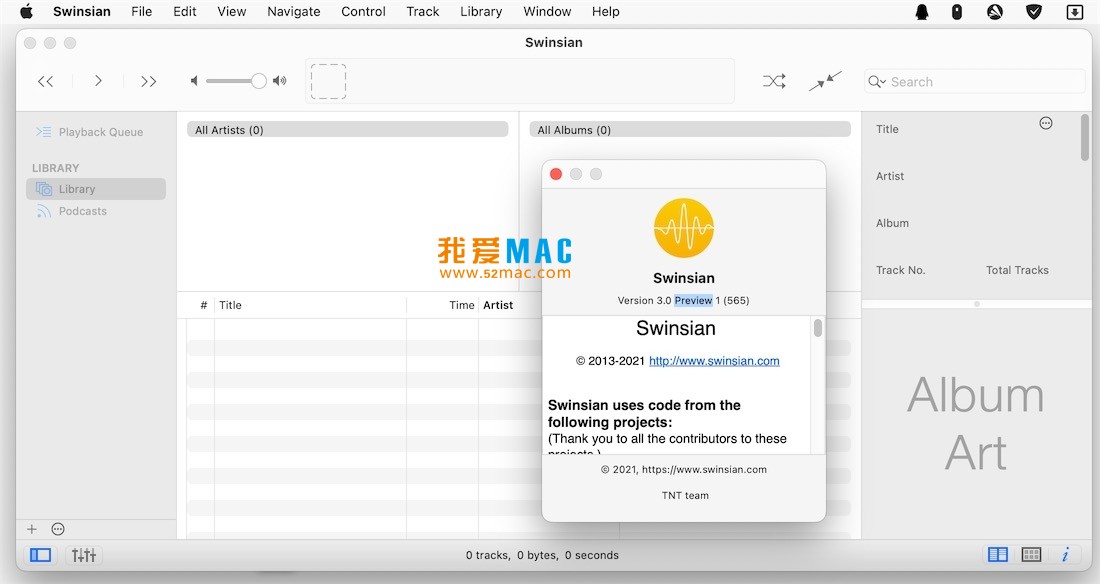
Task: Click the empty album artwork placeholder in toolbar
Action: point(328,81)
